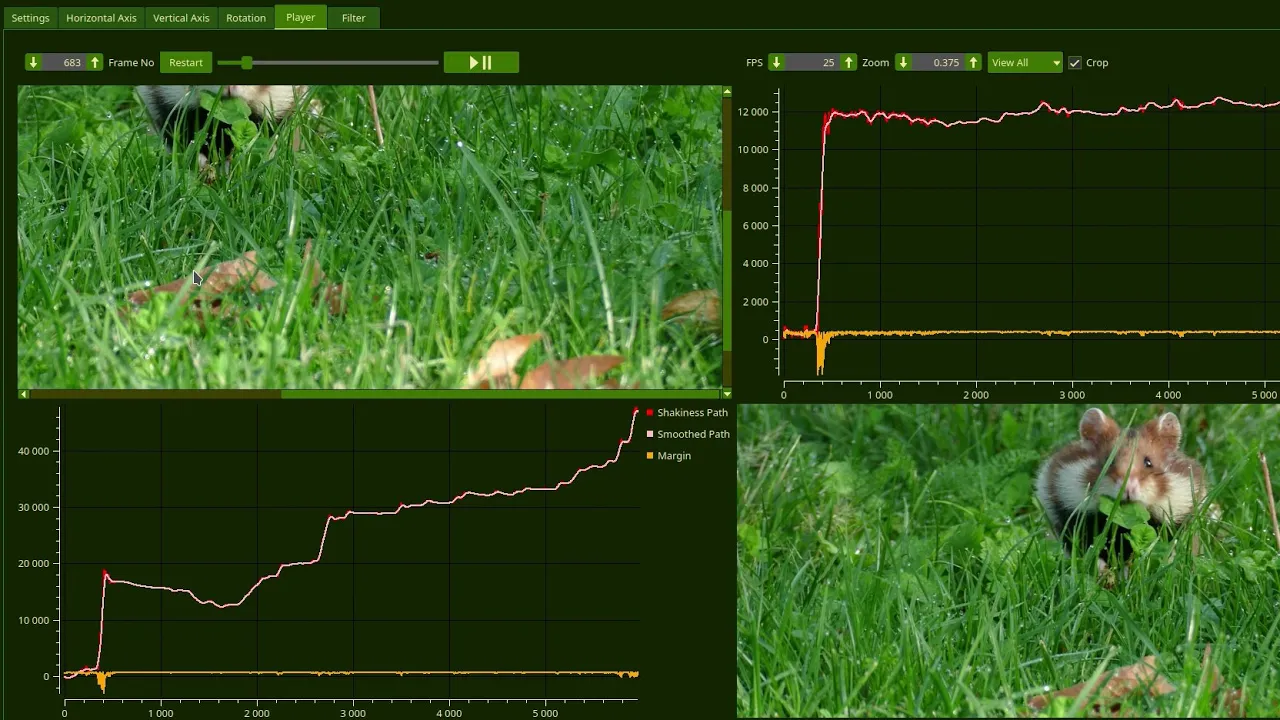Click the frame position slider
Screen dimensions: 1280x720
coord(328,63)
